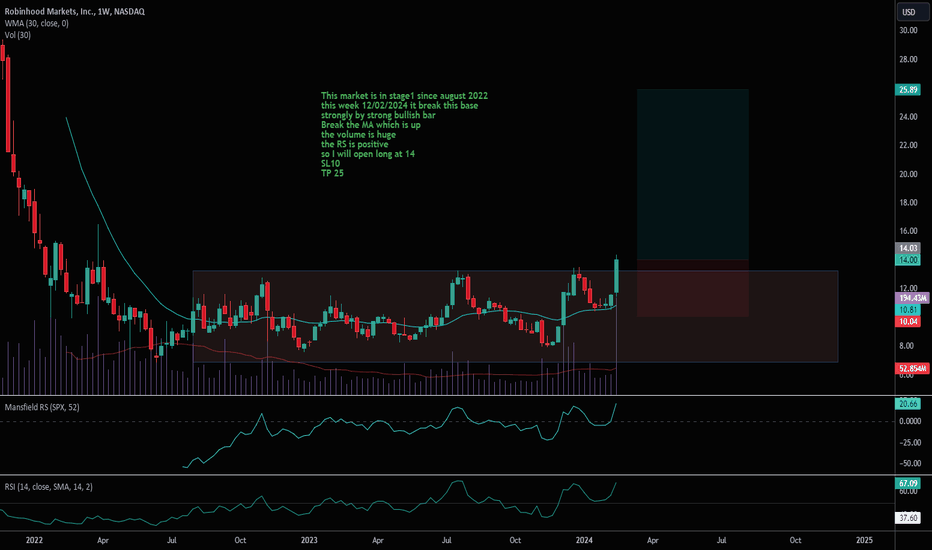The width and height of the screenshot is (932, 550).
Task: Click the 20.00 price axis label
Action: click(908, 174)
